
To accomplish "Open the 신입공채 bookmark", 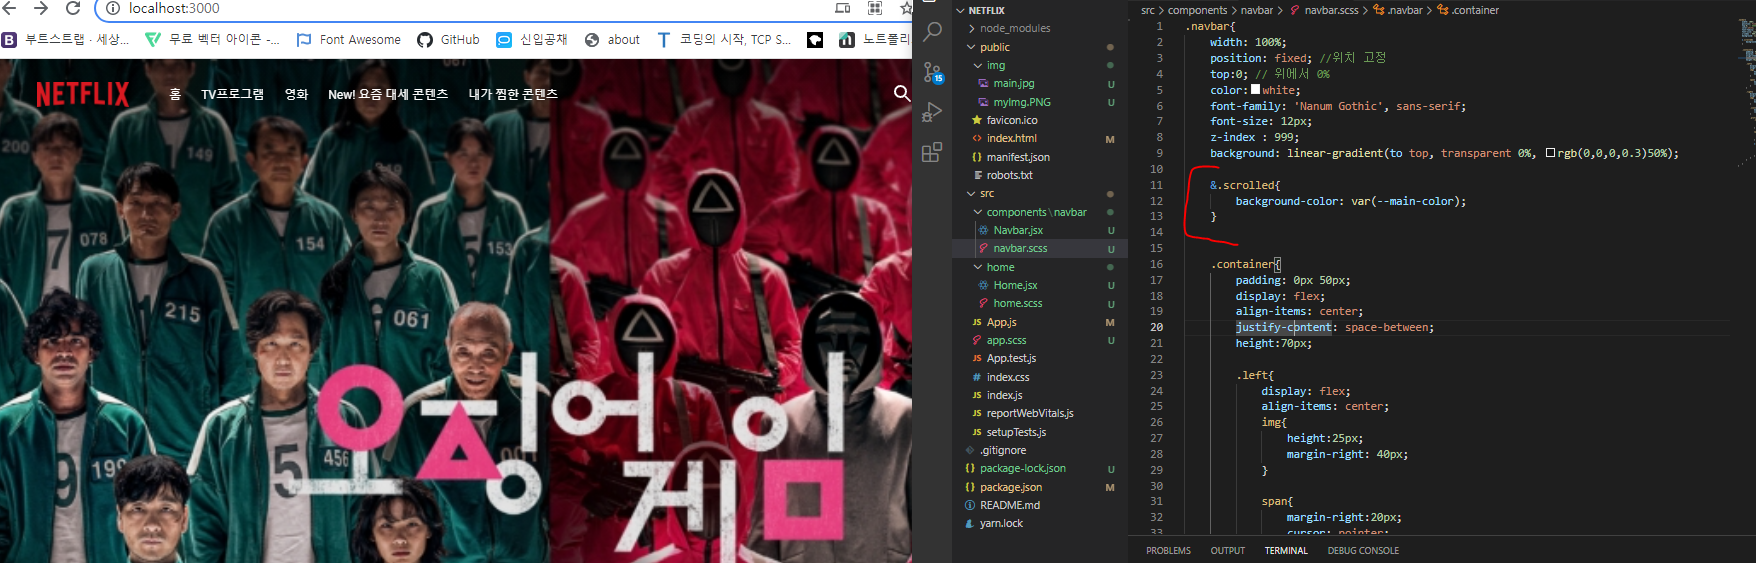I will coord(532,40).
